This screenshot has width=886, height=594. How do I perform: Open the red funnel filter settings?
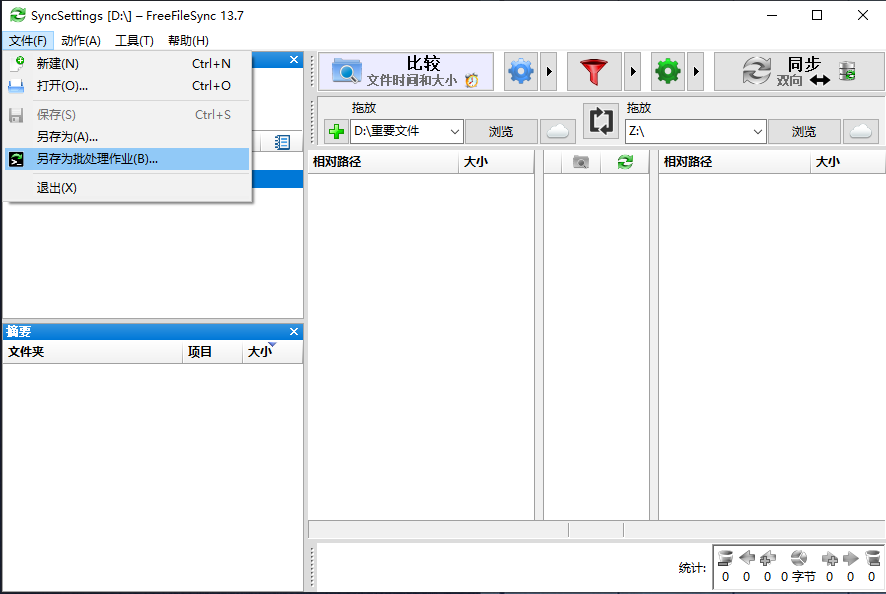pos(594,71)
